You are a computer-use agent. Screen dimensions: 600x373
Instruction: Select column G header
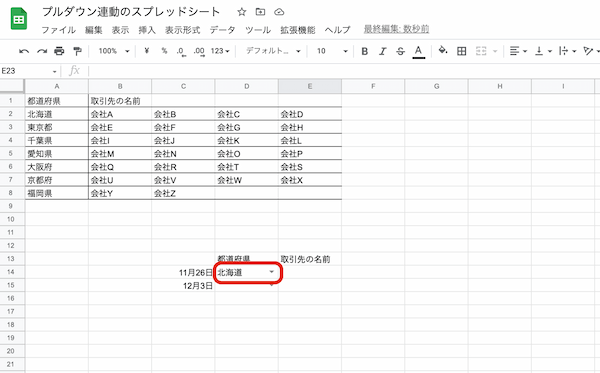[437, 86]
